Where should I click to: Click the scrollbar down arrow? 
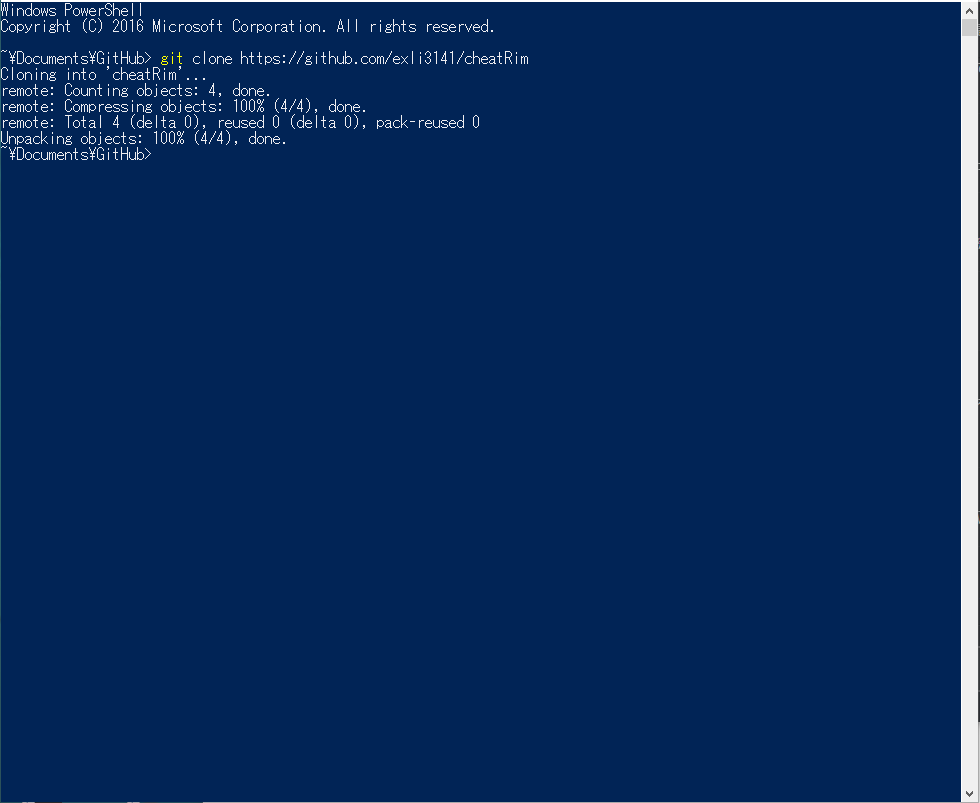coord(970,794)
